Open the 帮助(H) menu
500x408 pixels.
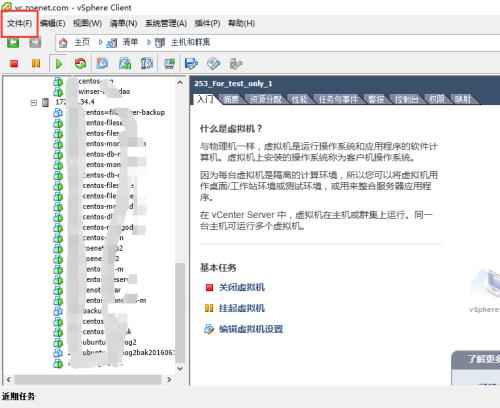[241, 23]
